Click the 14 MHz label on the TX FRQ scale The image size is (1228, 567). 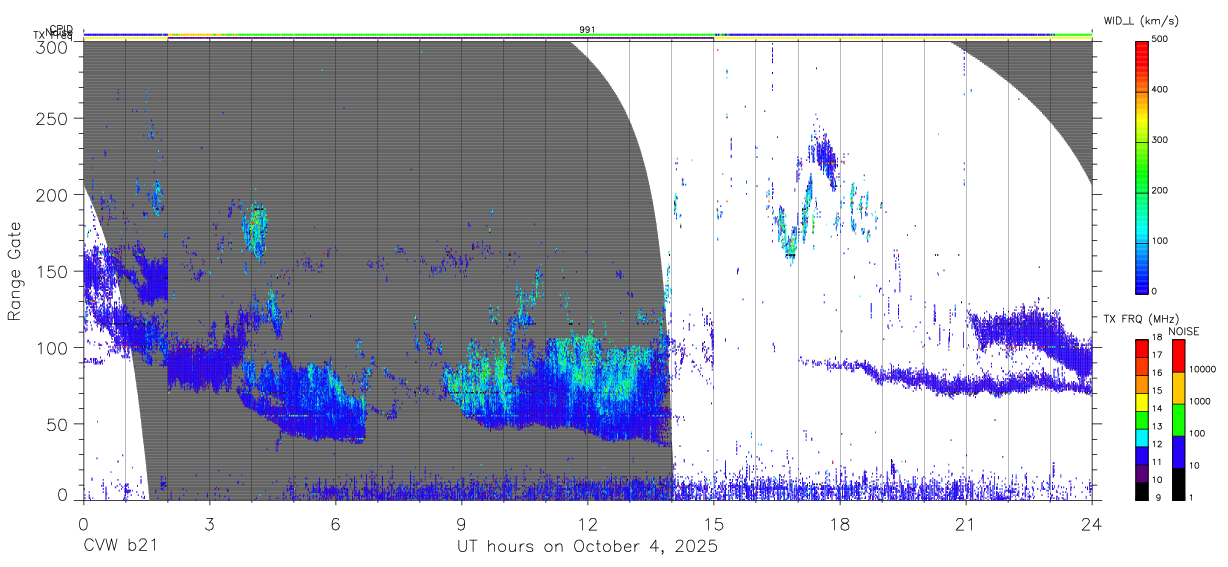pyautogui.click(x=1159, y=408)
